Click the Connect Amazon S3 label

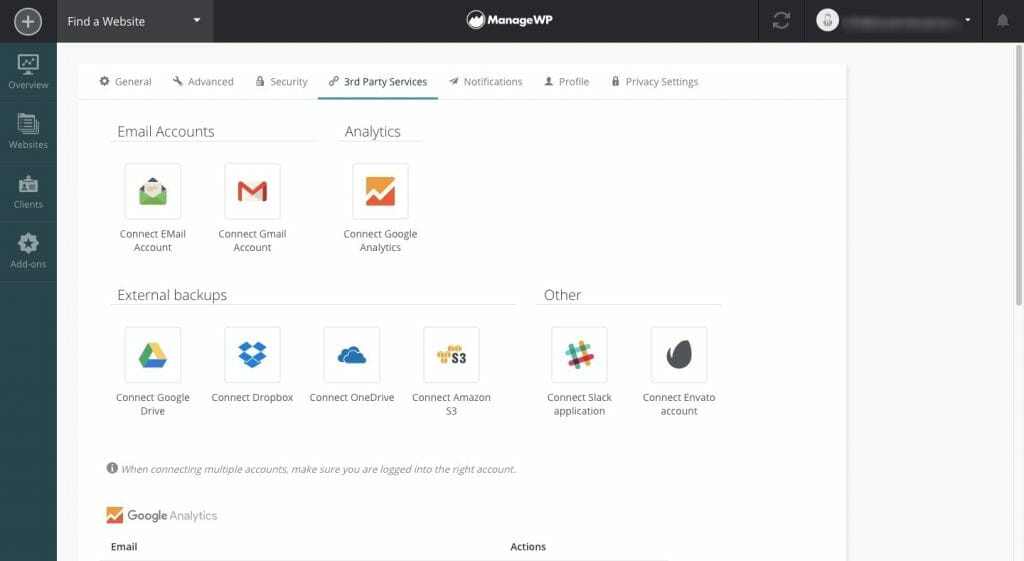point(451,404)
